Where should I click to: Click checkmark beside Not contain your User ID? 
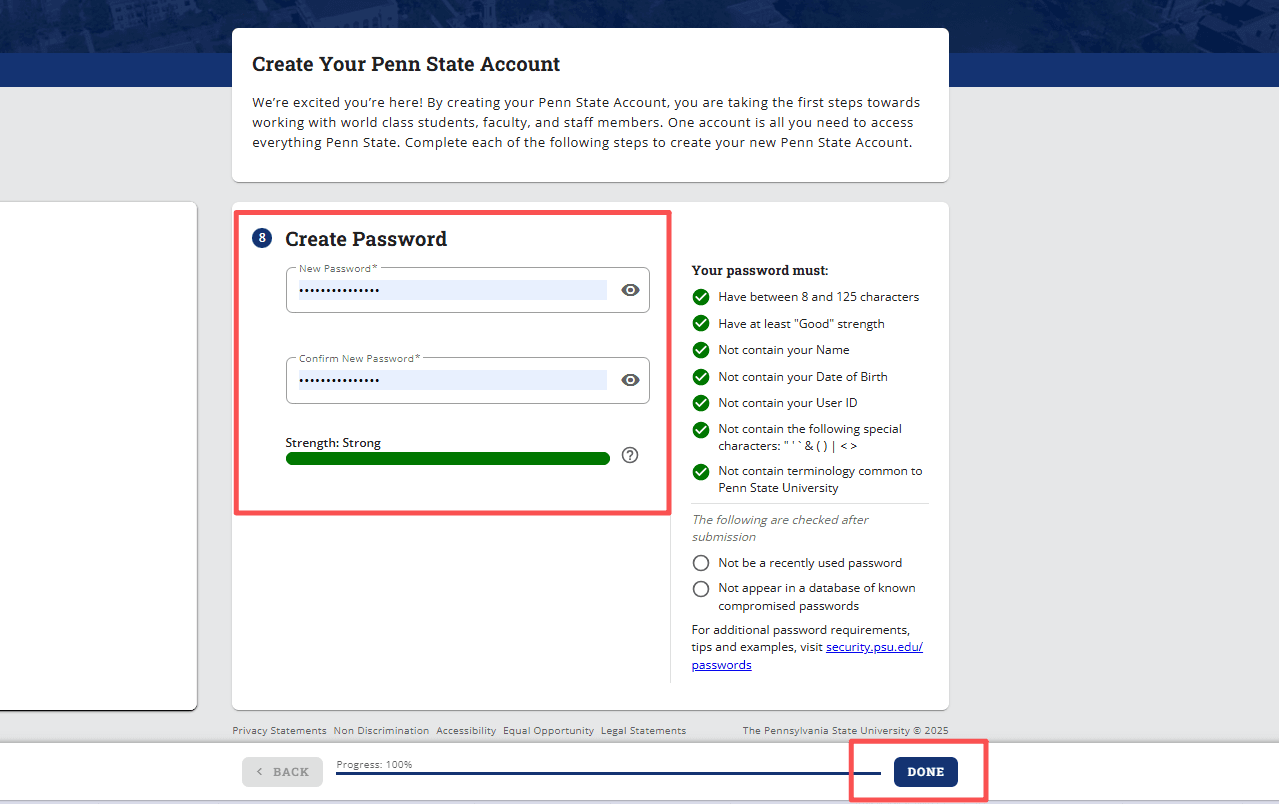click(x=701, y=403)
